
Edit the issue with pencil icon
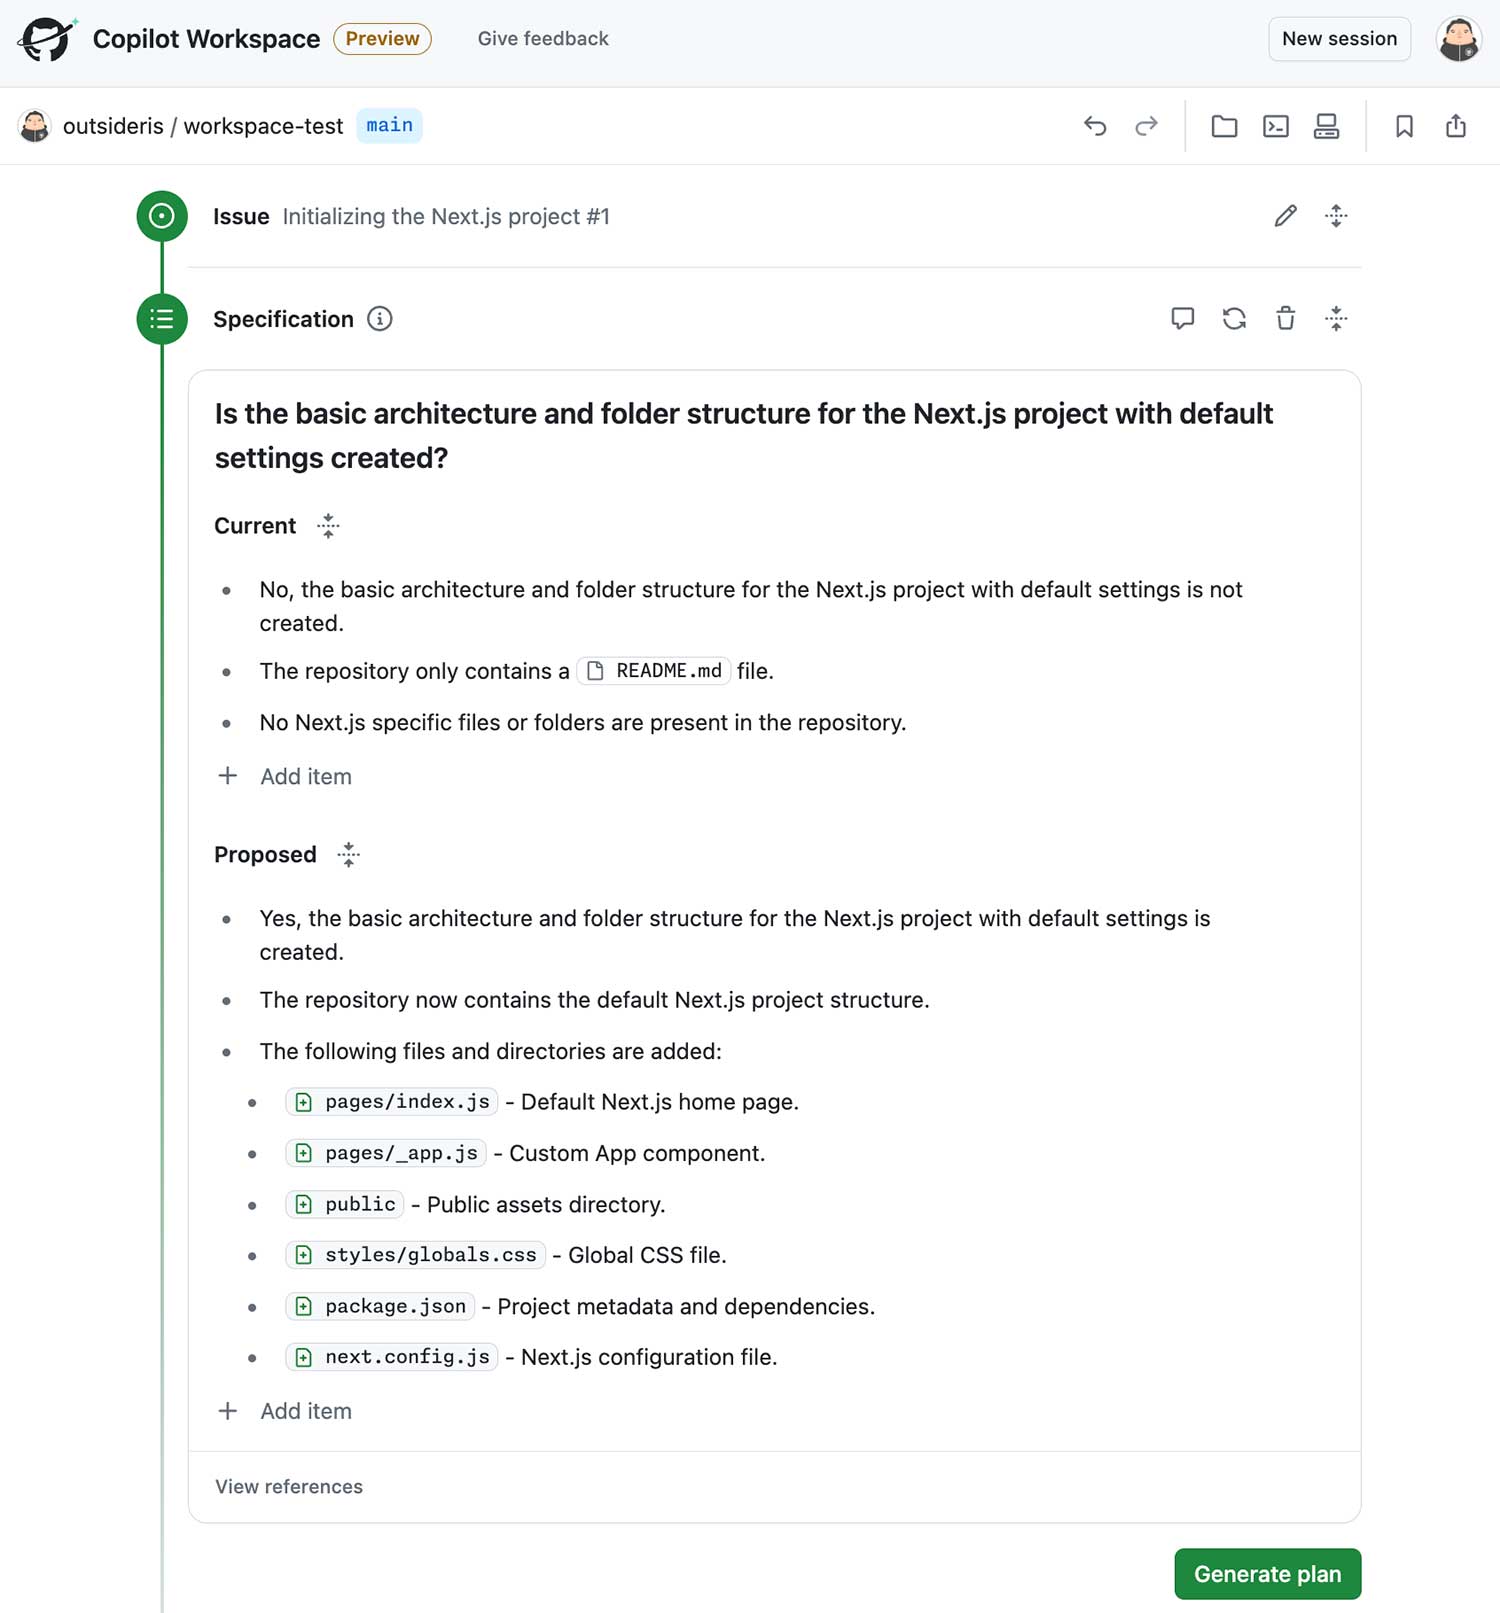1285,216
